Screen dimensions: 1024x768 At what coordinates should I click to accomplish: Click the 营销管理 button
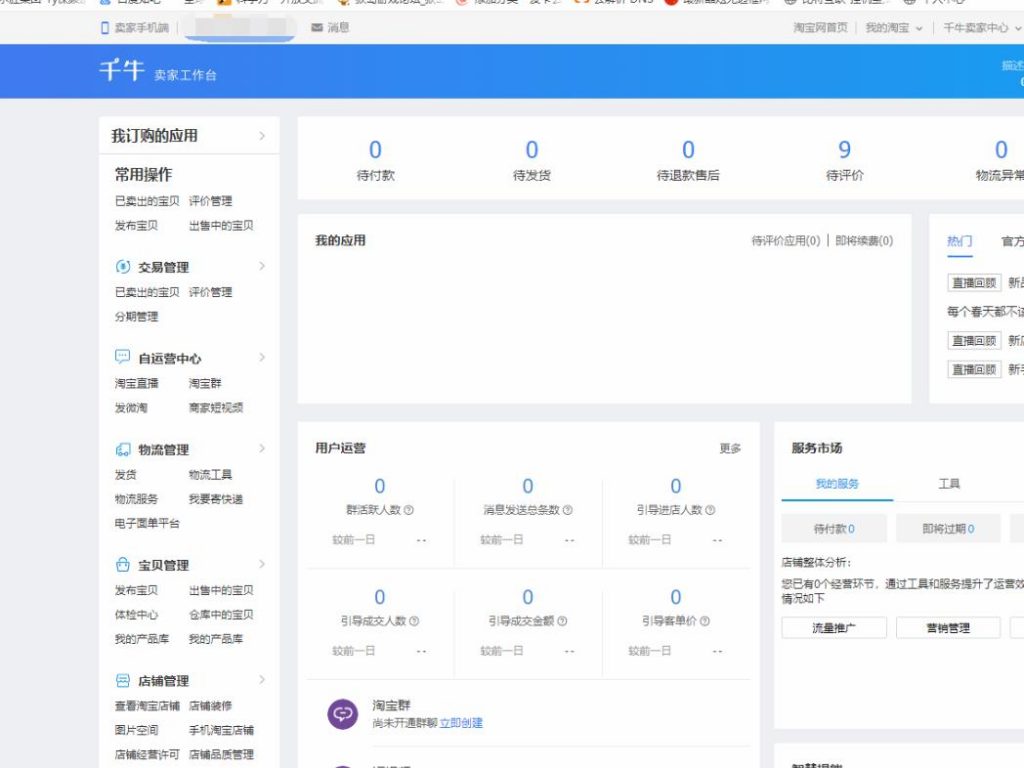tap(948, 627)
